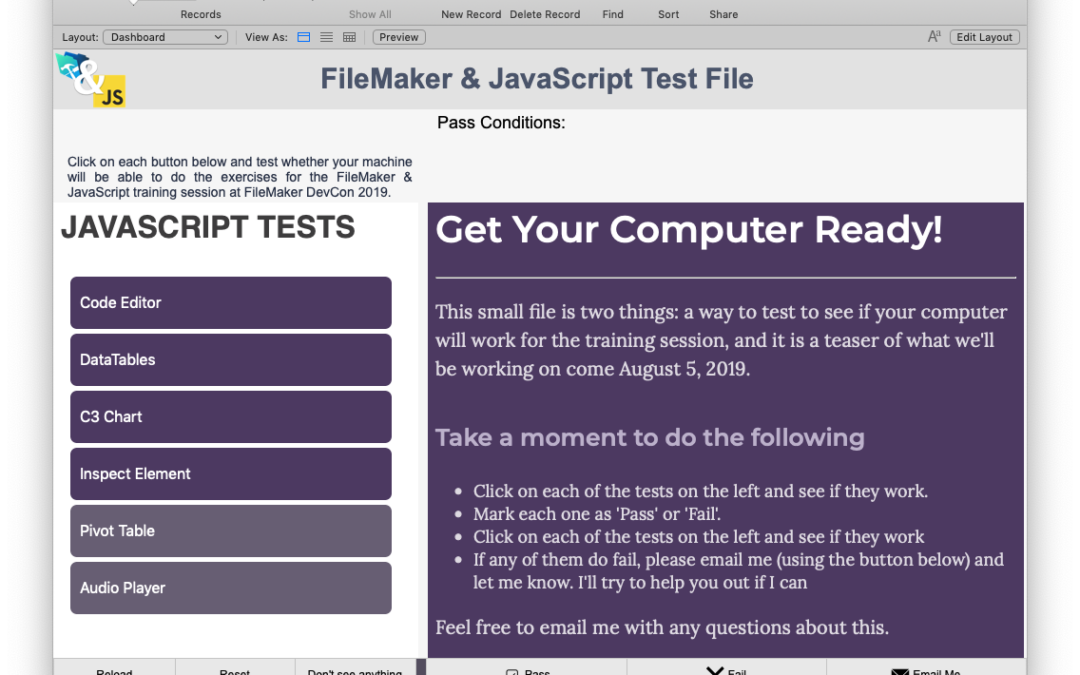Image resolution: width=1080 pixels, height=675 pixels.
Task: Click the "FileMaker & JavaScript Test File" title
Action: point(537,79)
